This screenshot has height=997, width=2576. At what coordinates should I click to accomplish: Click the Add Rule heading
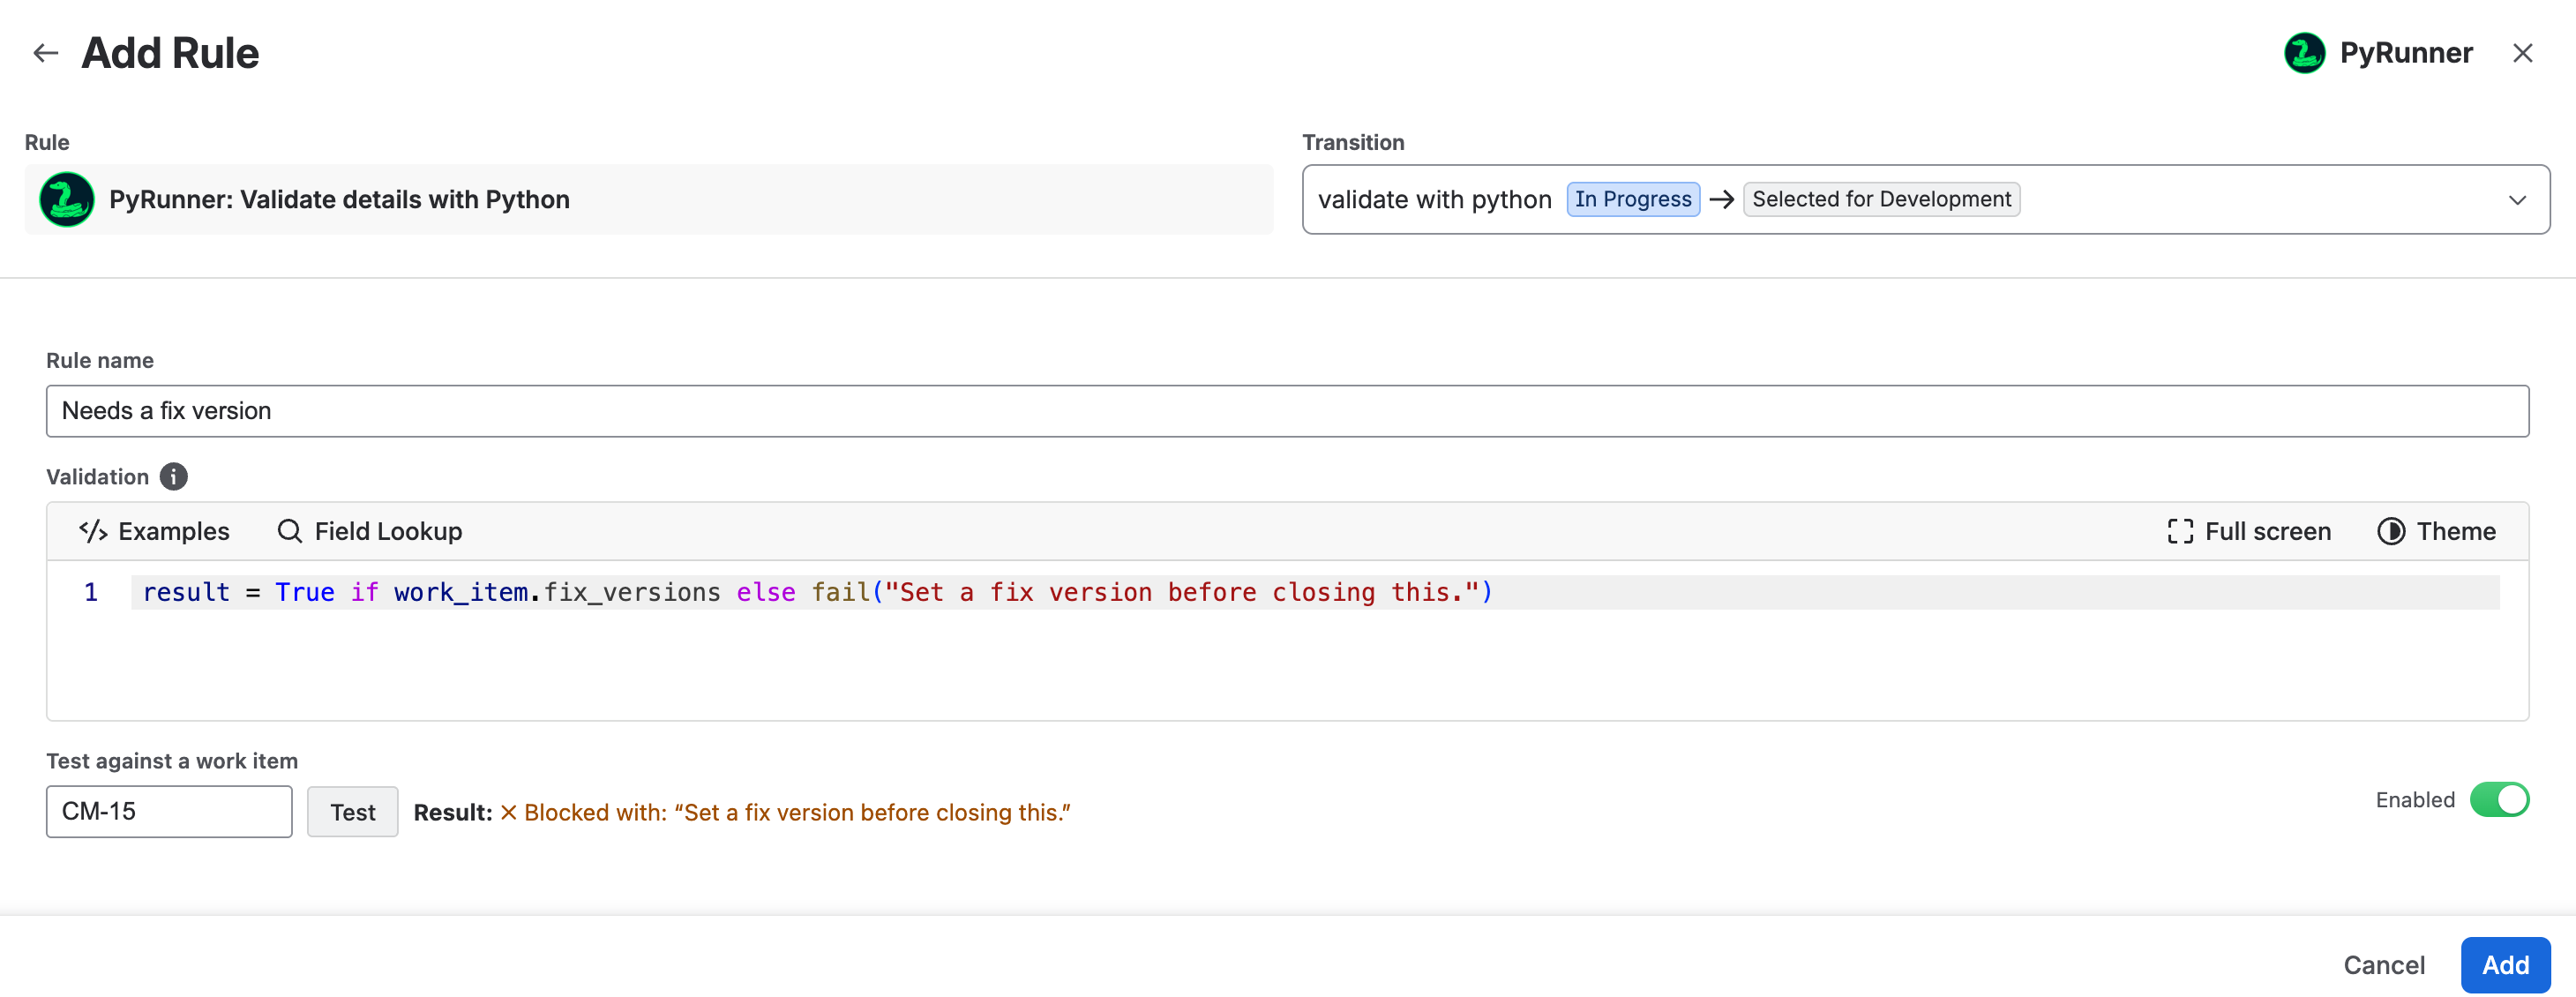point(170,53)
